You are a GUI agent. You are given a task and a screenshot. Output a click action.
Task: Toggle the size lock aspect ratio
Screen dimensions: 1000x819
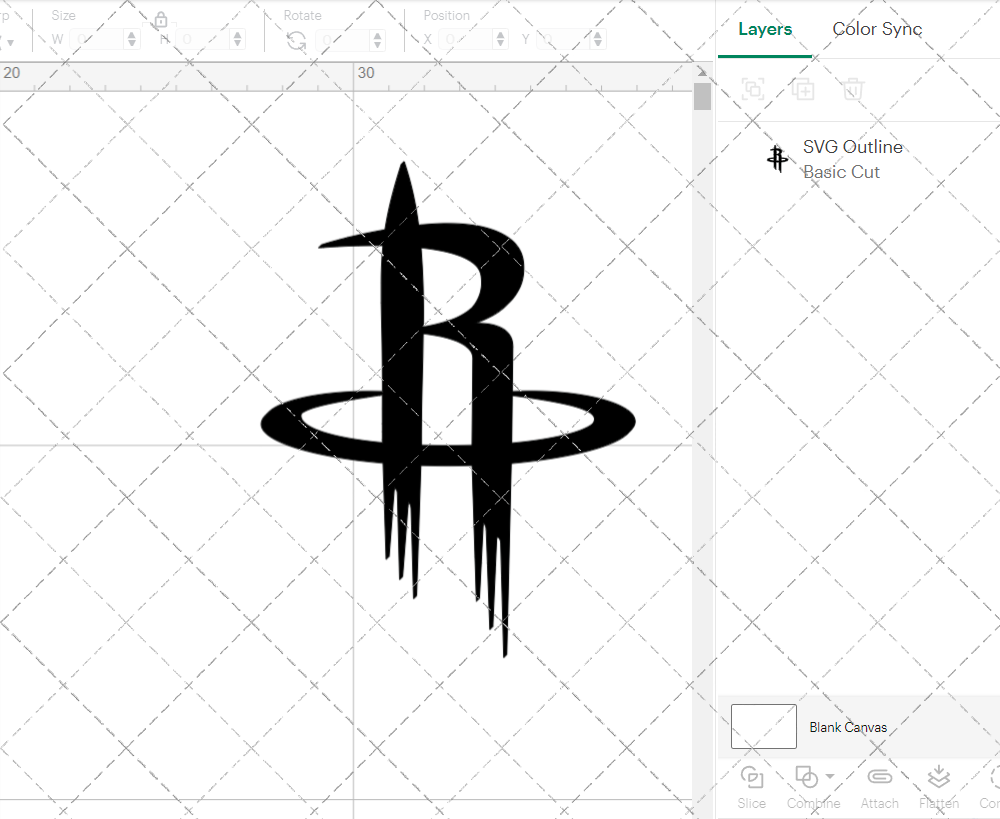click(161, 20)
